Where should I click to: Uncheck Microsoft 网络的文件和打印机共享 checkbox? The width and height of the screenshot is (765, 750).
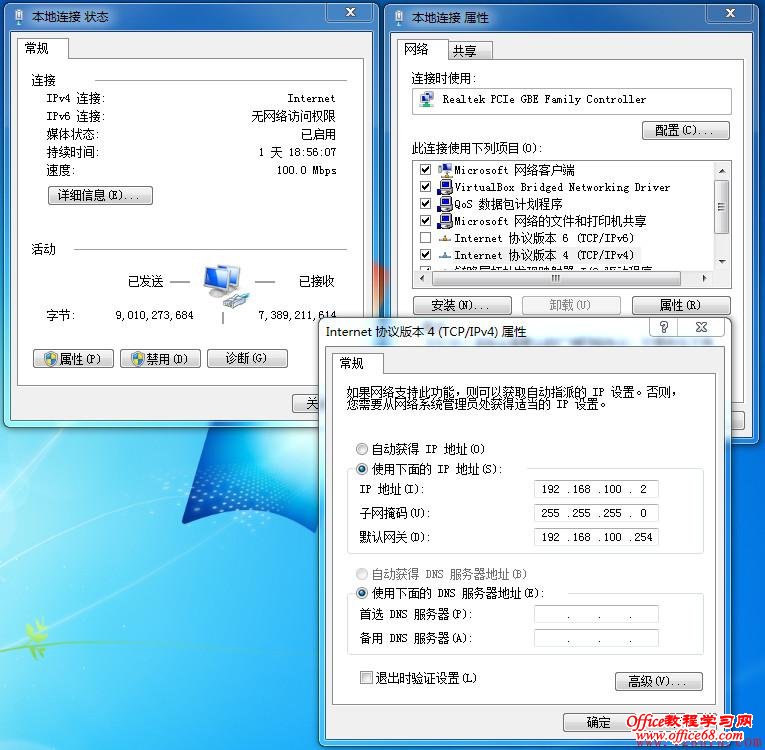click(425, 221)
